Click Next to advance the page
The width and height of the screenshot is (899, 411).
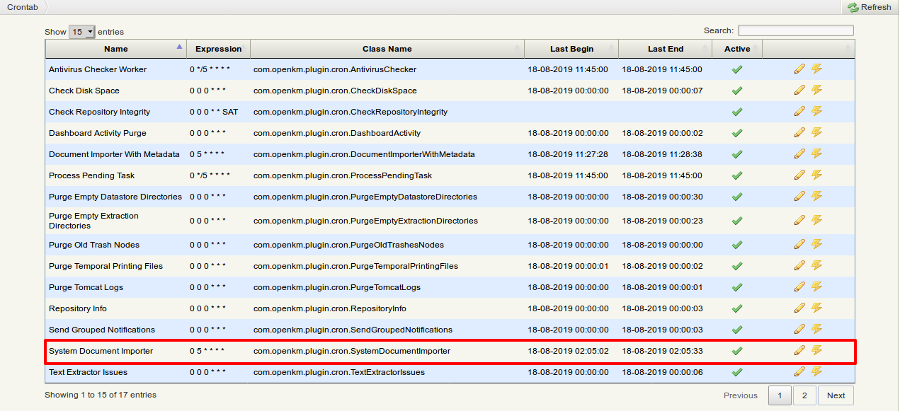836,395
